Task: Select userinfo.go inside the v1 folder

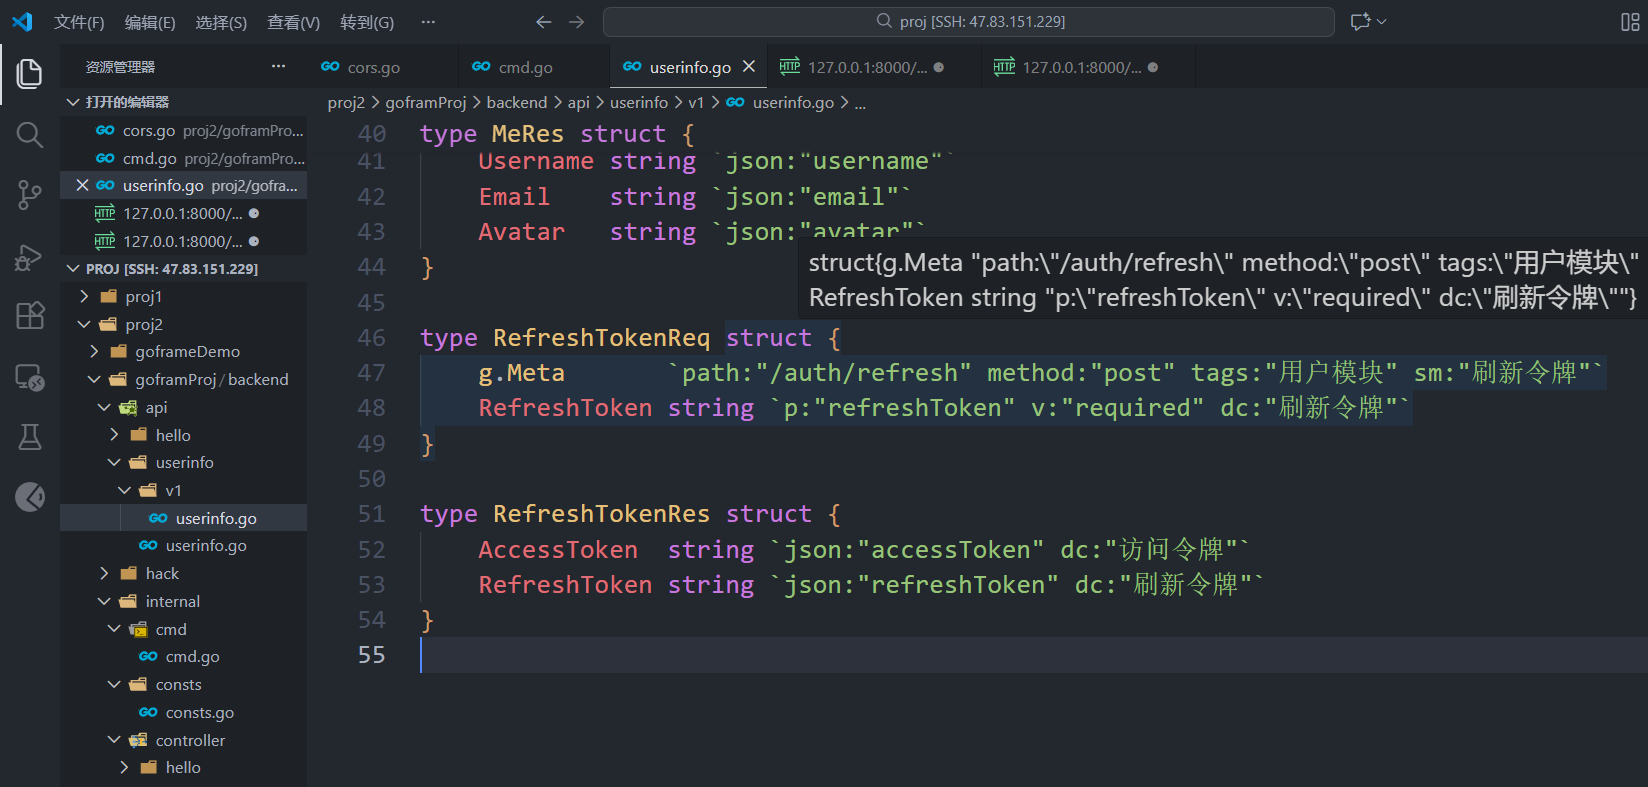Action: (x=184, y=518)
